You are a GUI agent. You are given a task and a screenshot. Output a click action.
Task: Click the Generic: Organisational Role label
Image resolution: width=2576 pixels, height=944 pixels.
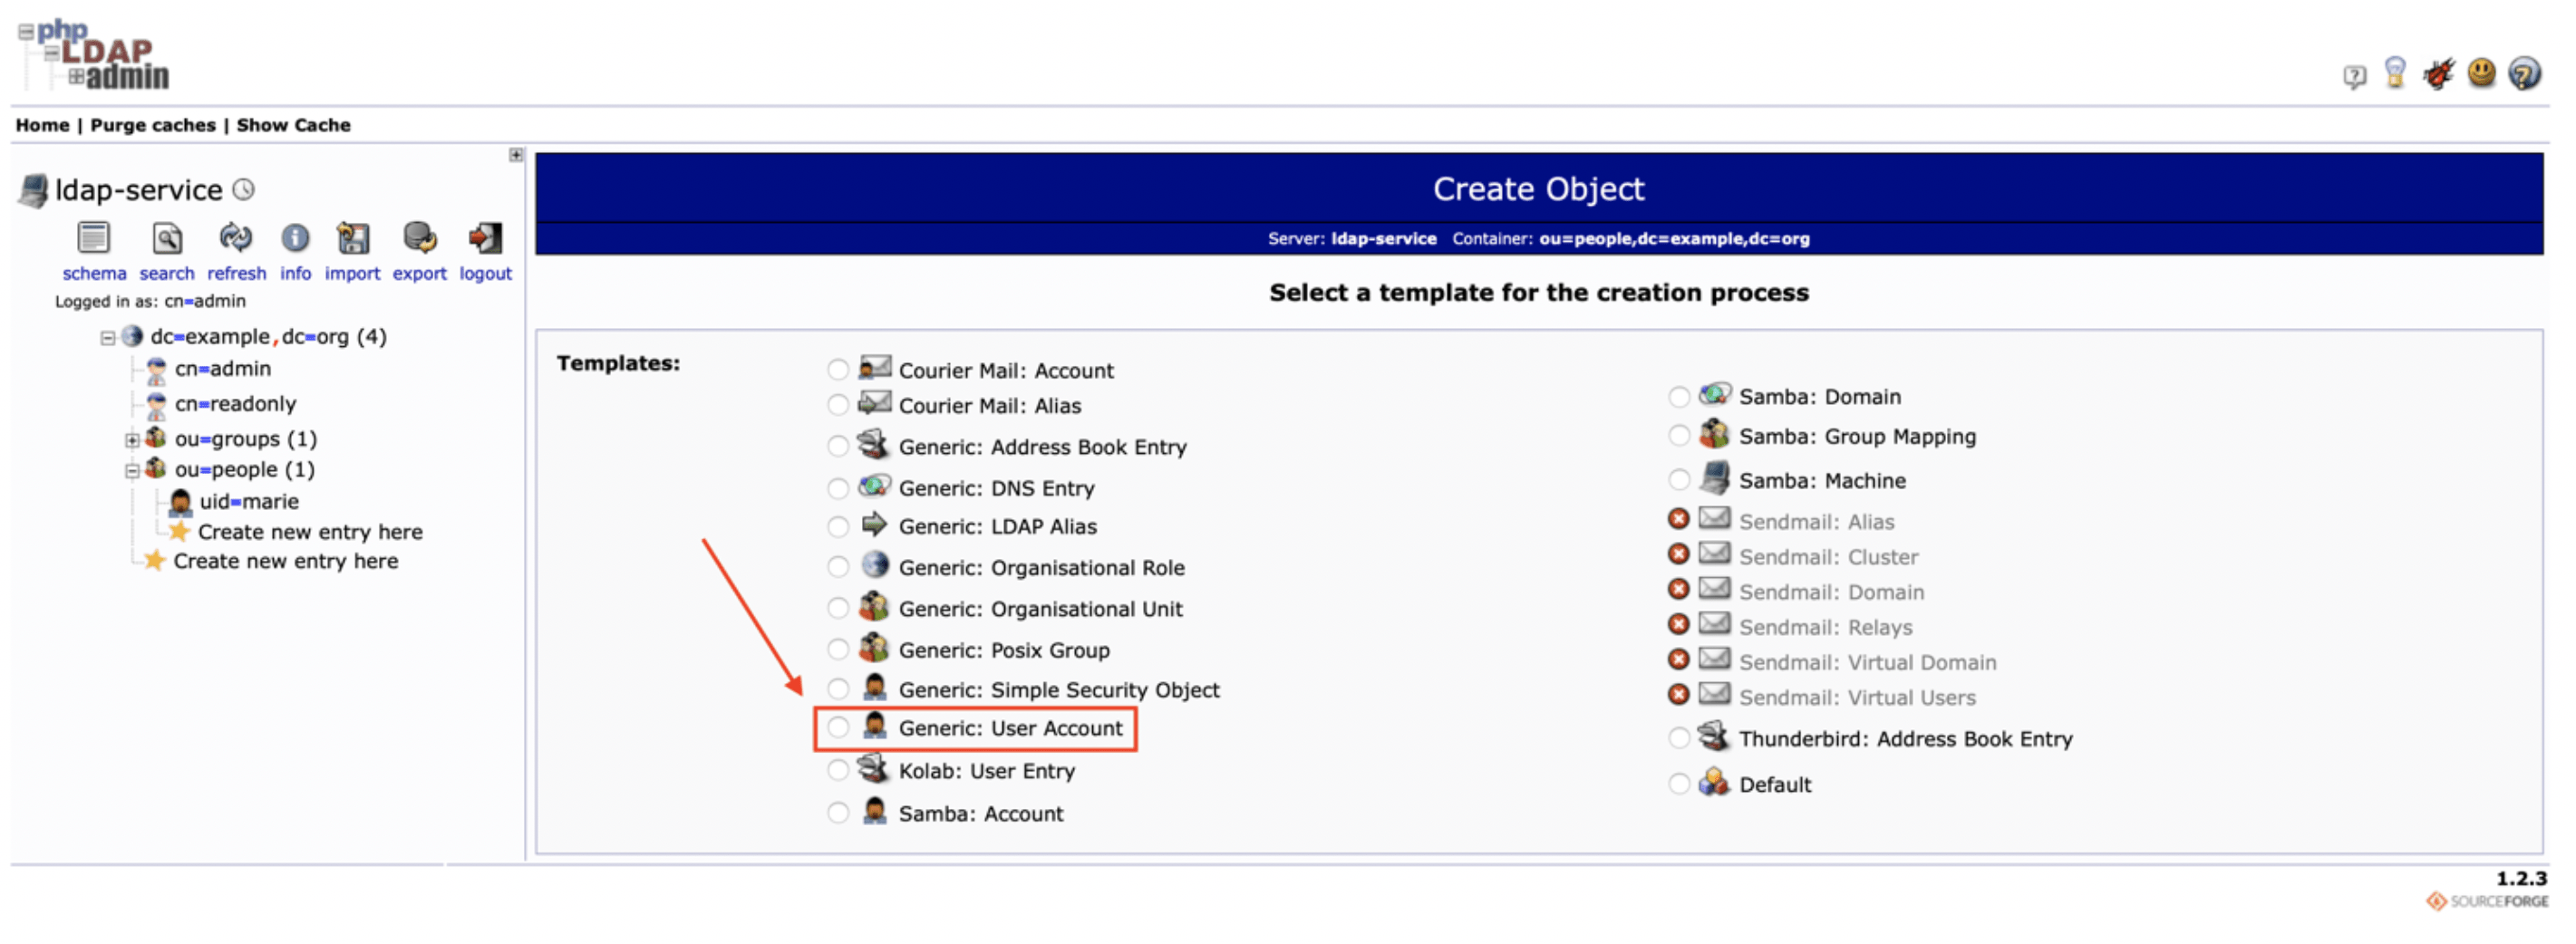pos(1041,568)
